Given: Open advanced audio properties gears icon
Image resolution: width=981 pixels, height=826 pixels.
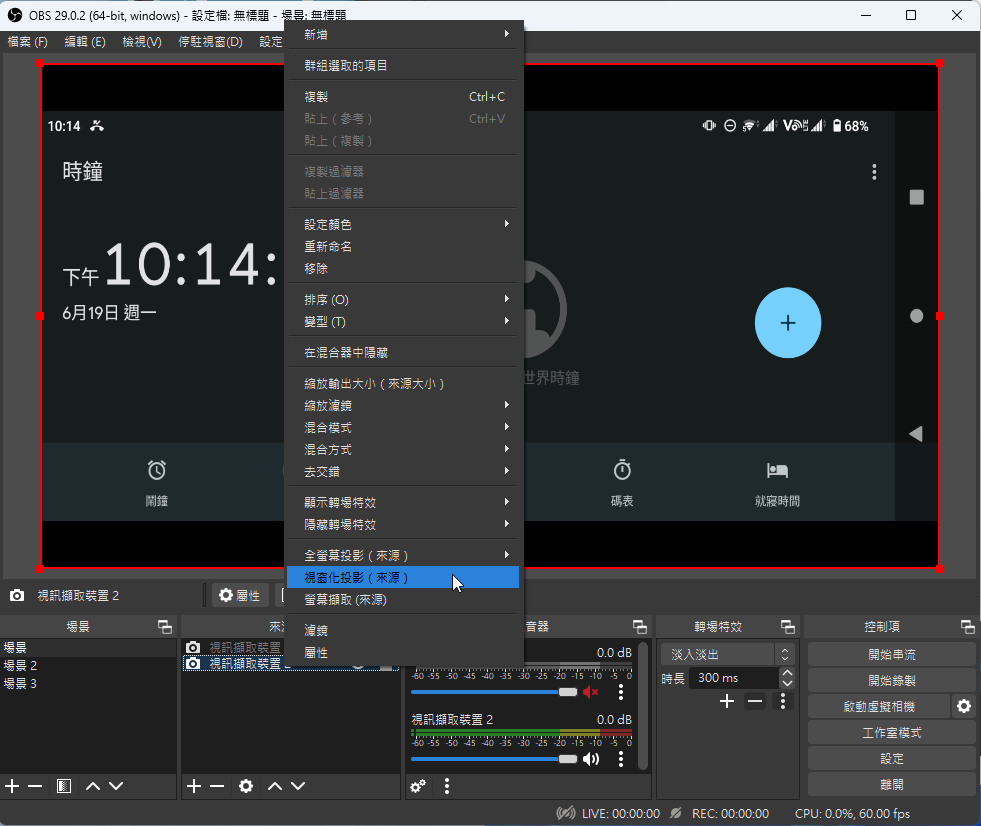Looking at the screenshot, I should (x=419, y=786).
